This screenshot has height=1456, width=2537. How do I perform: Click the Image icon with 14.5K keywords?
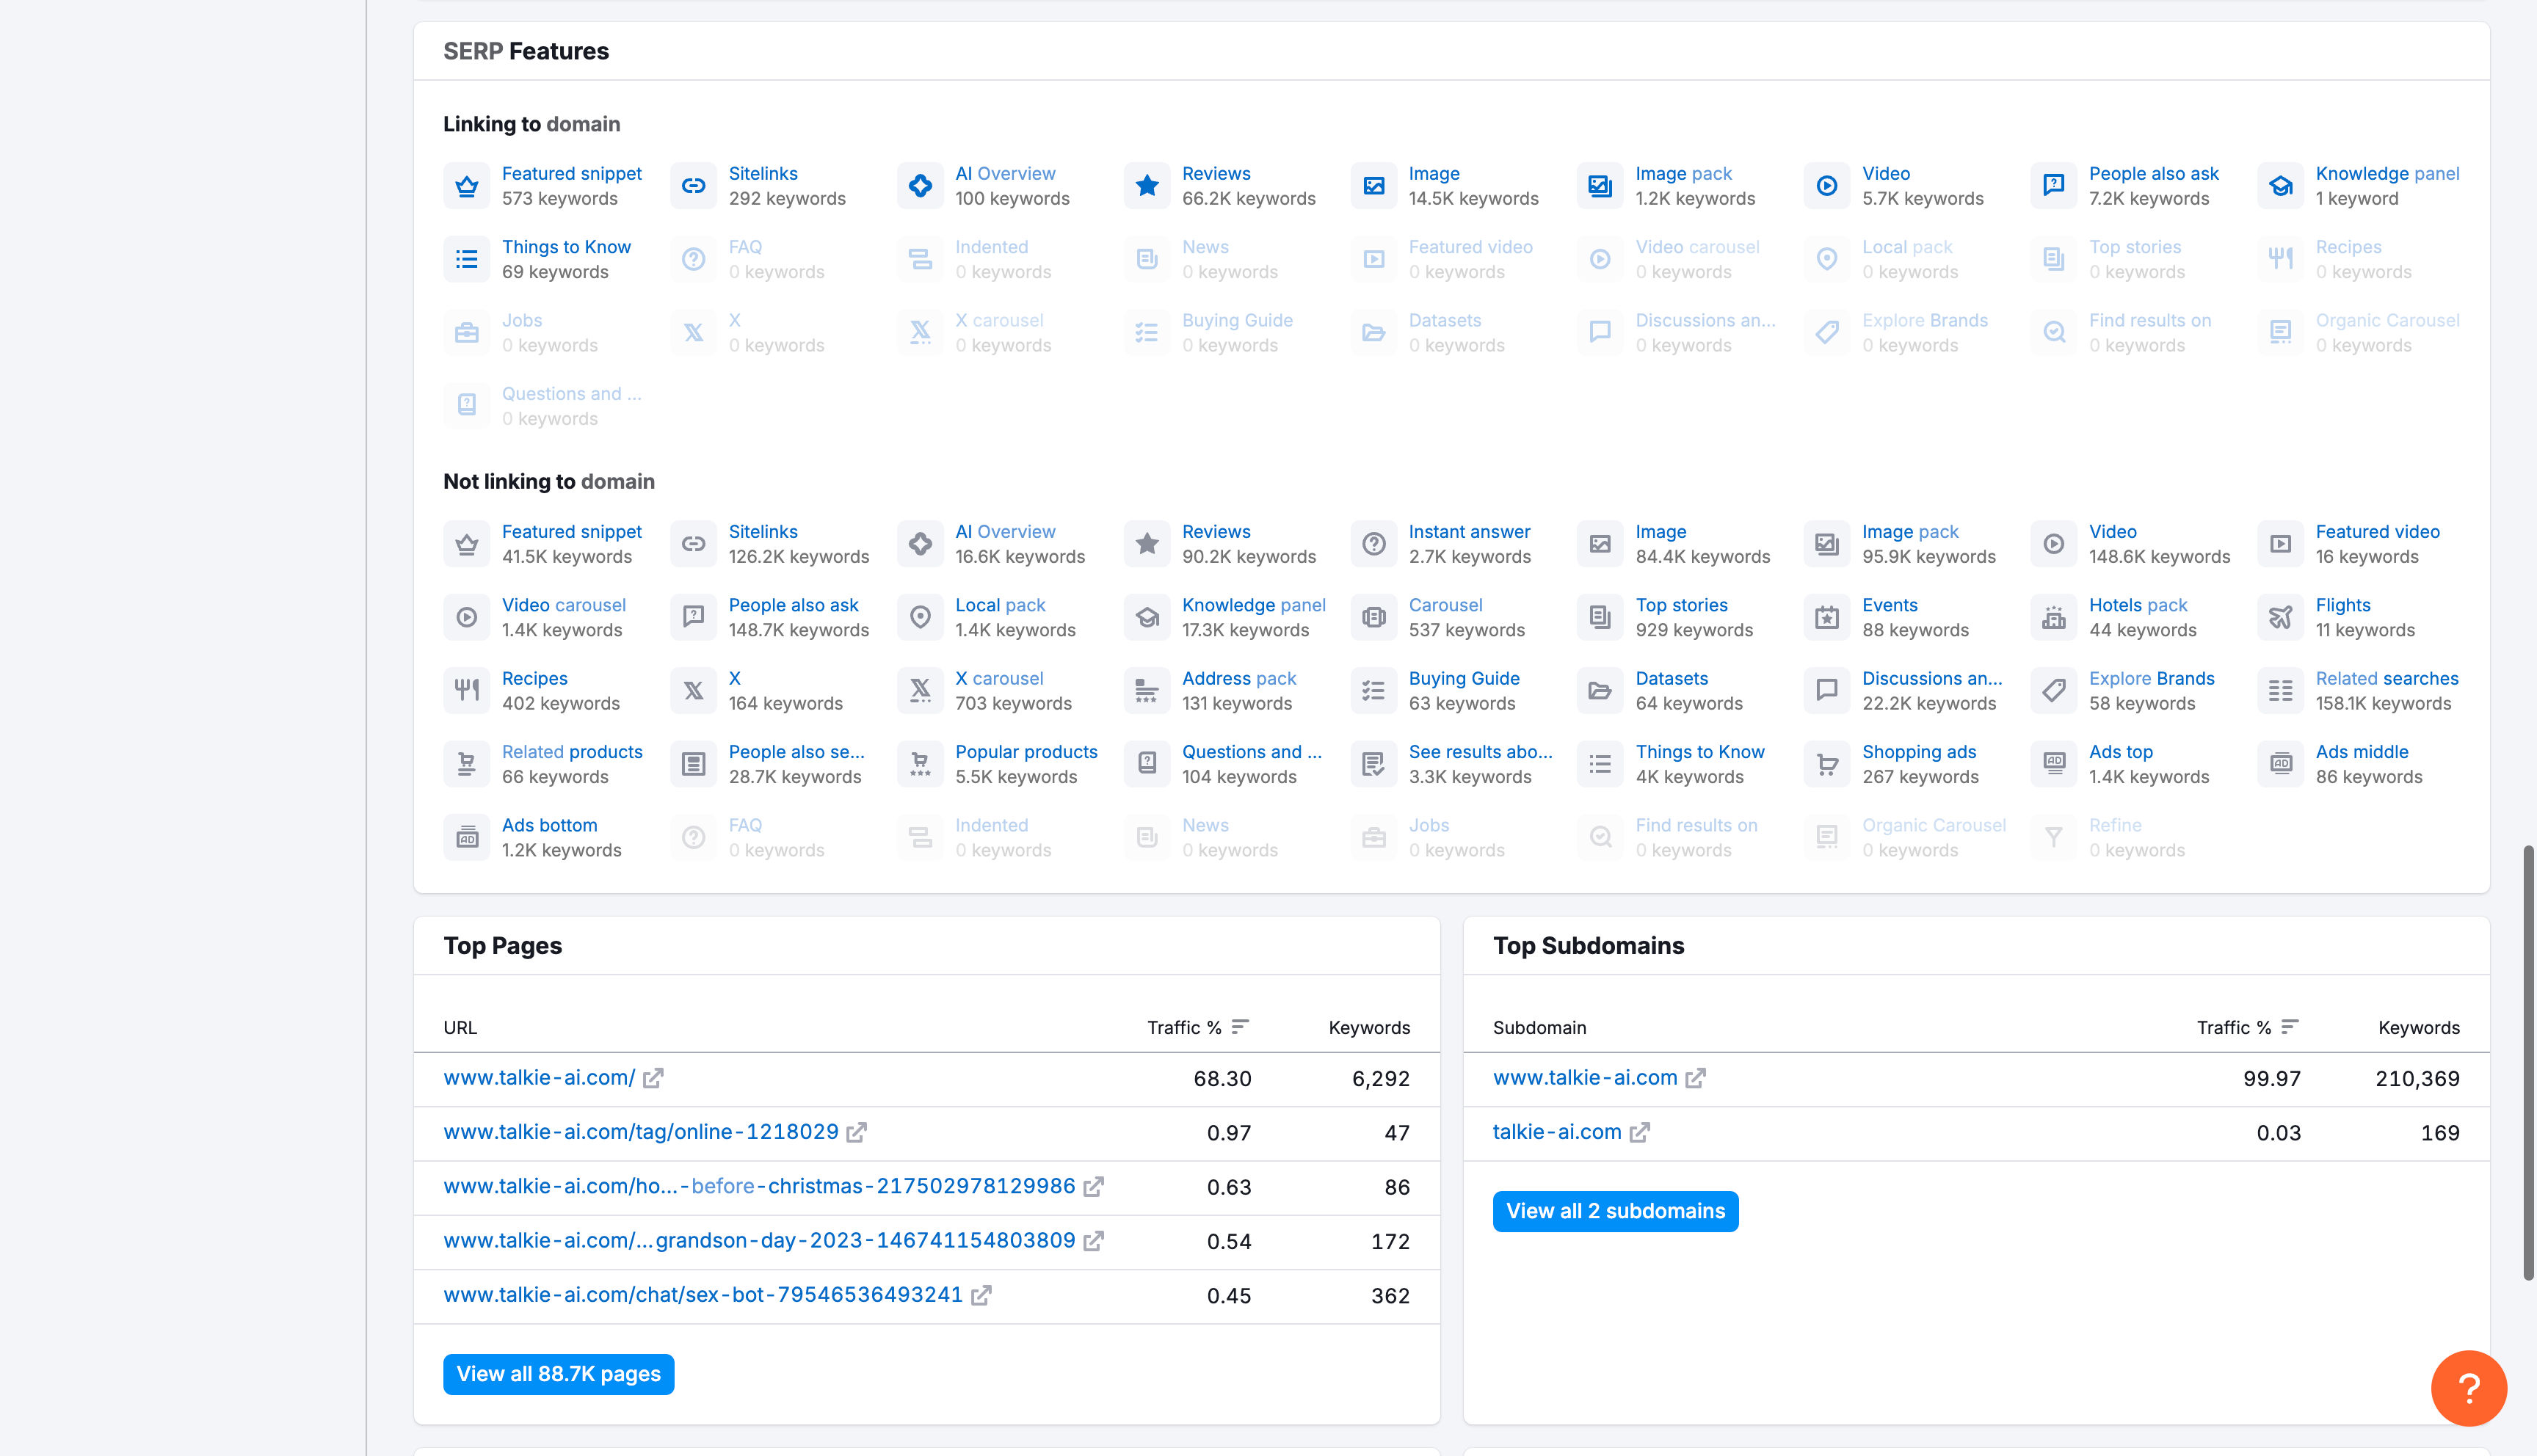[1374, 186]
